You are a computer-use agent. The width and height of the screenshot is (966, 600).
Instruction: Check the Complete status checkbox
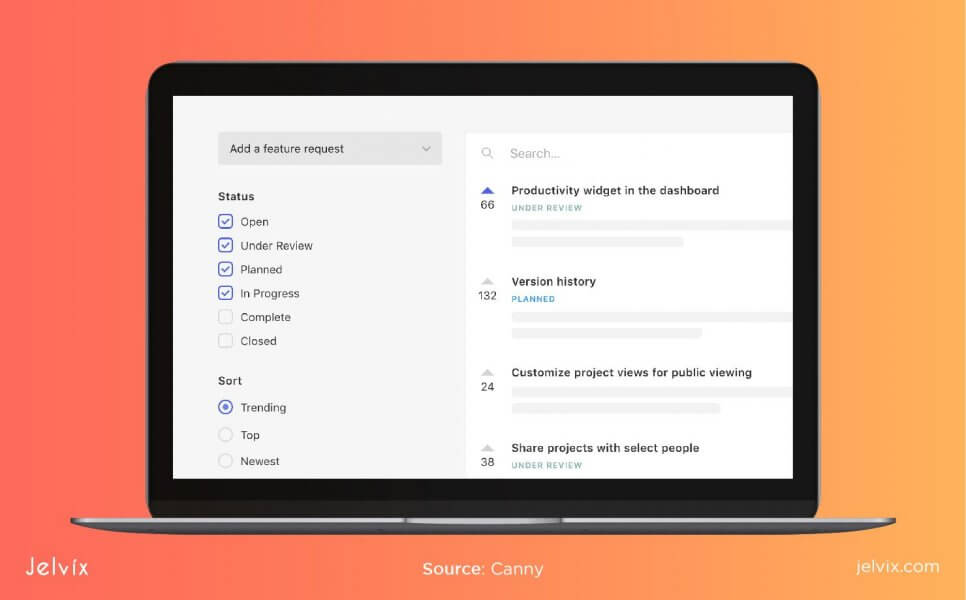coord(225,317)
